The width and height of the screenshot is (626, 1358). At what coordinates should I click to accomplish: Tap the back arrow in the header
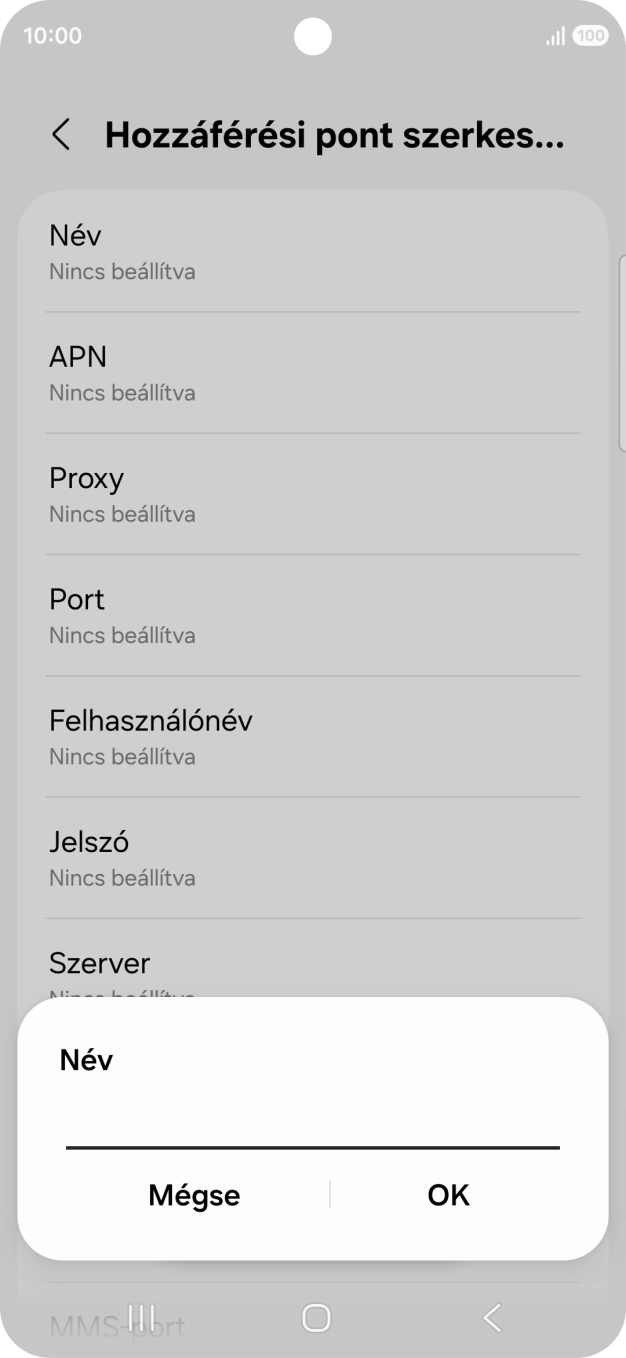[62, 134]
